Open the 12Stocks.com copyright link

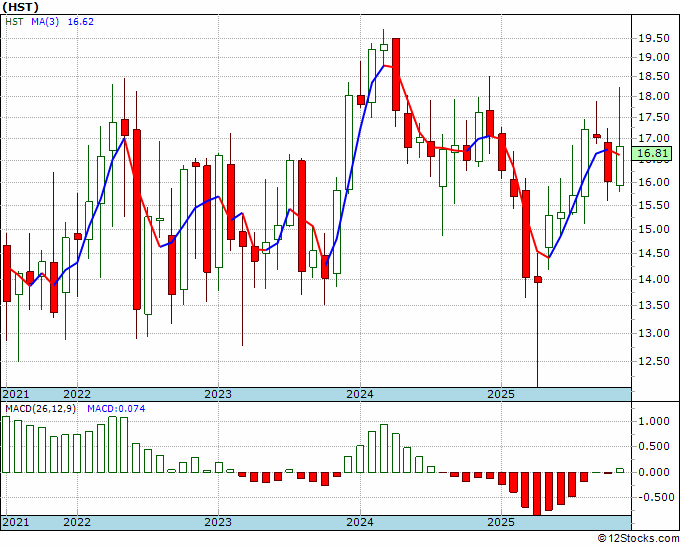[x=638, y=539]
